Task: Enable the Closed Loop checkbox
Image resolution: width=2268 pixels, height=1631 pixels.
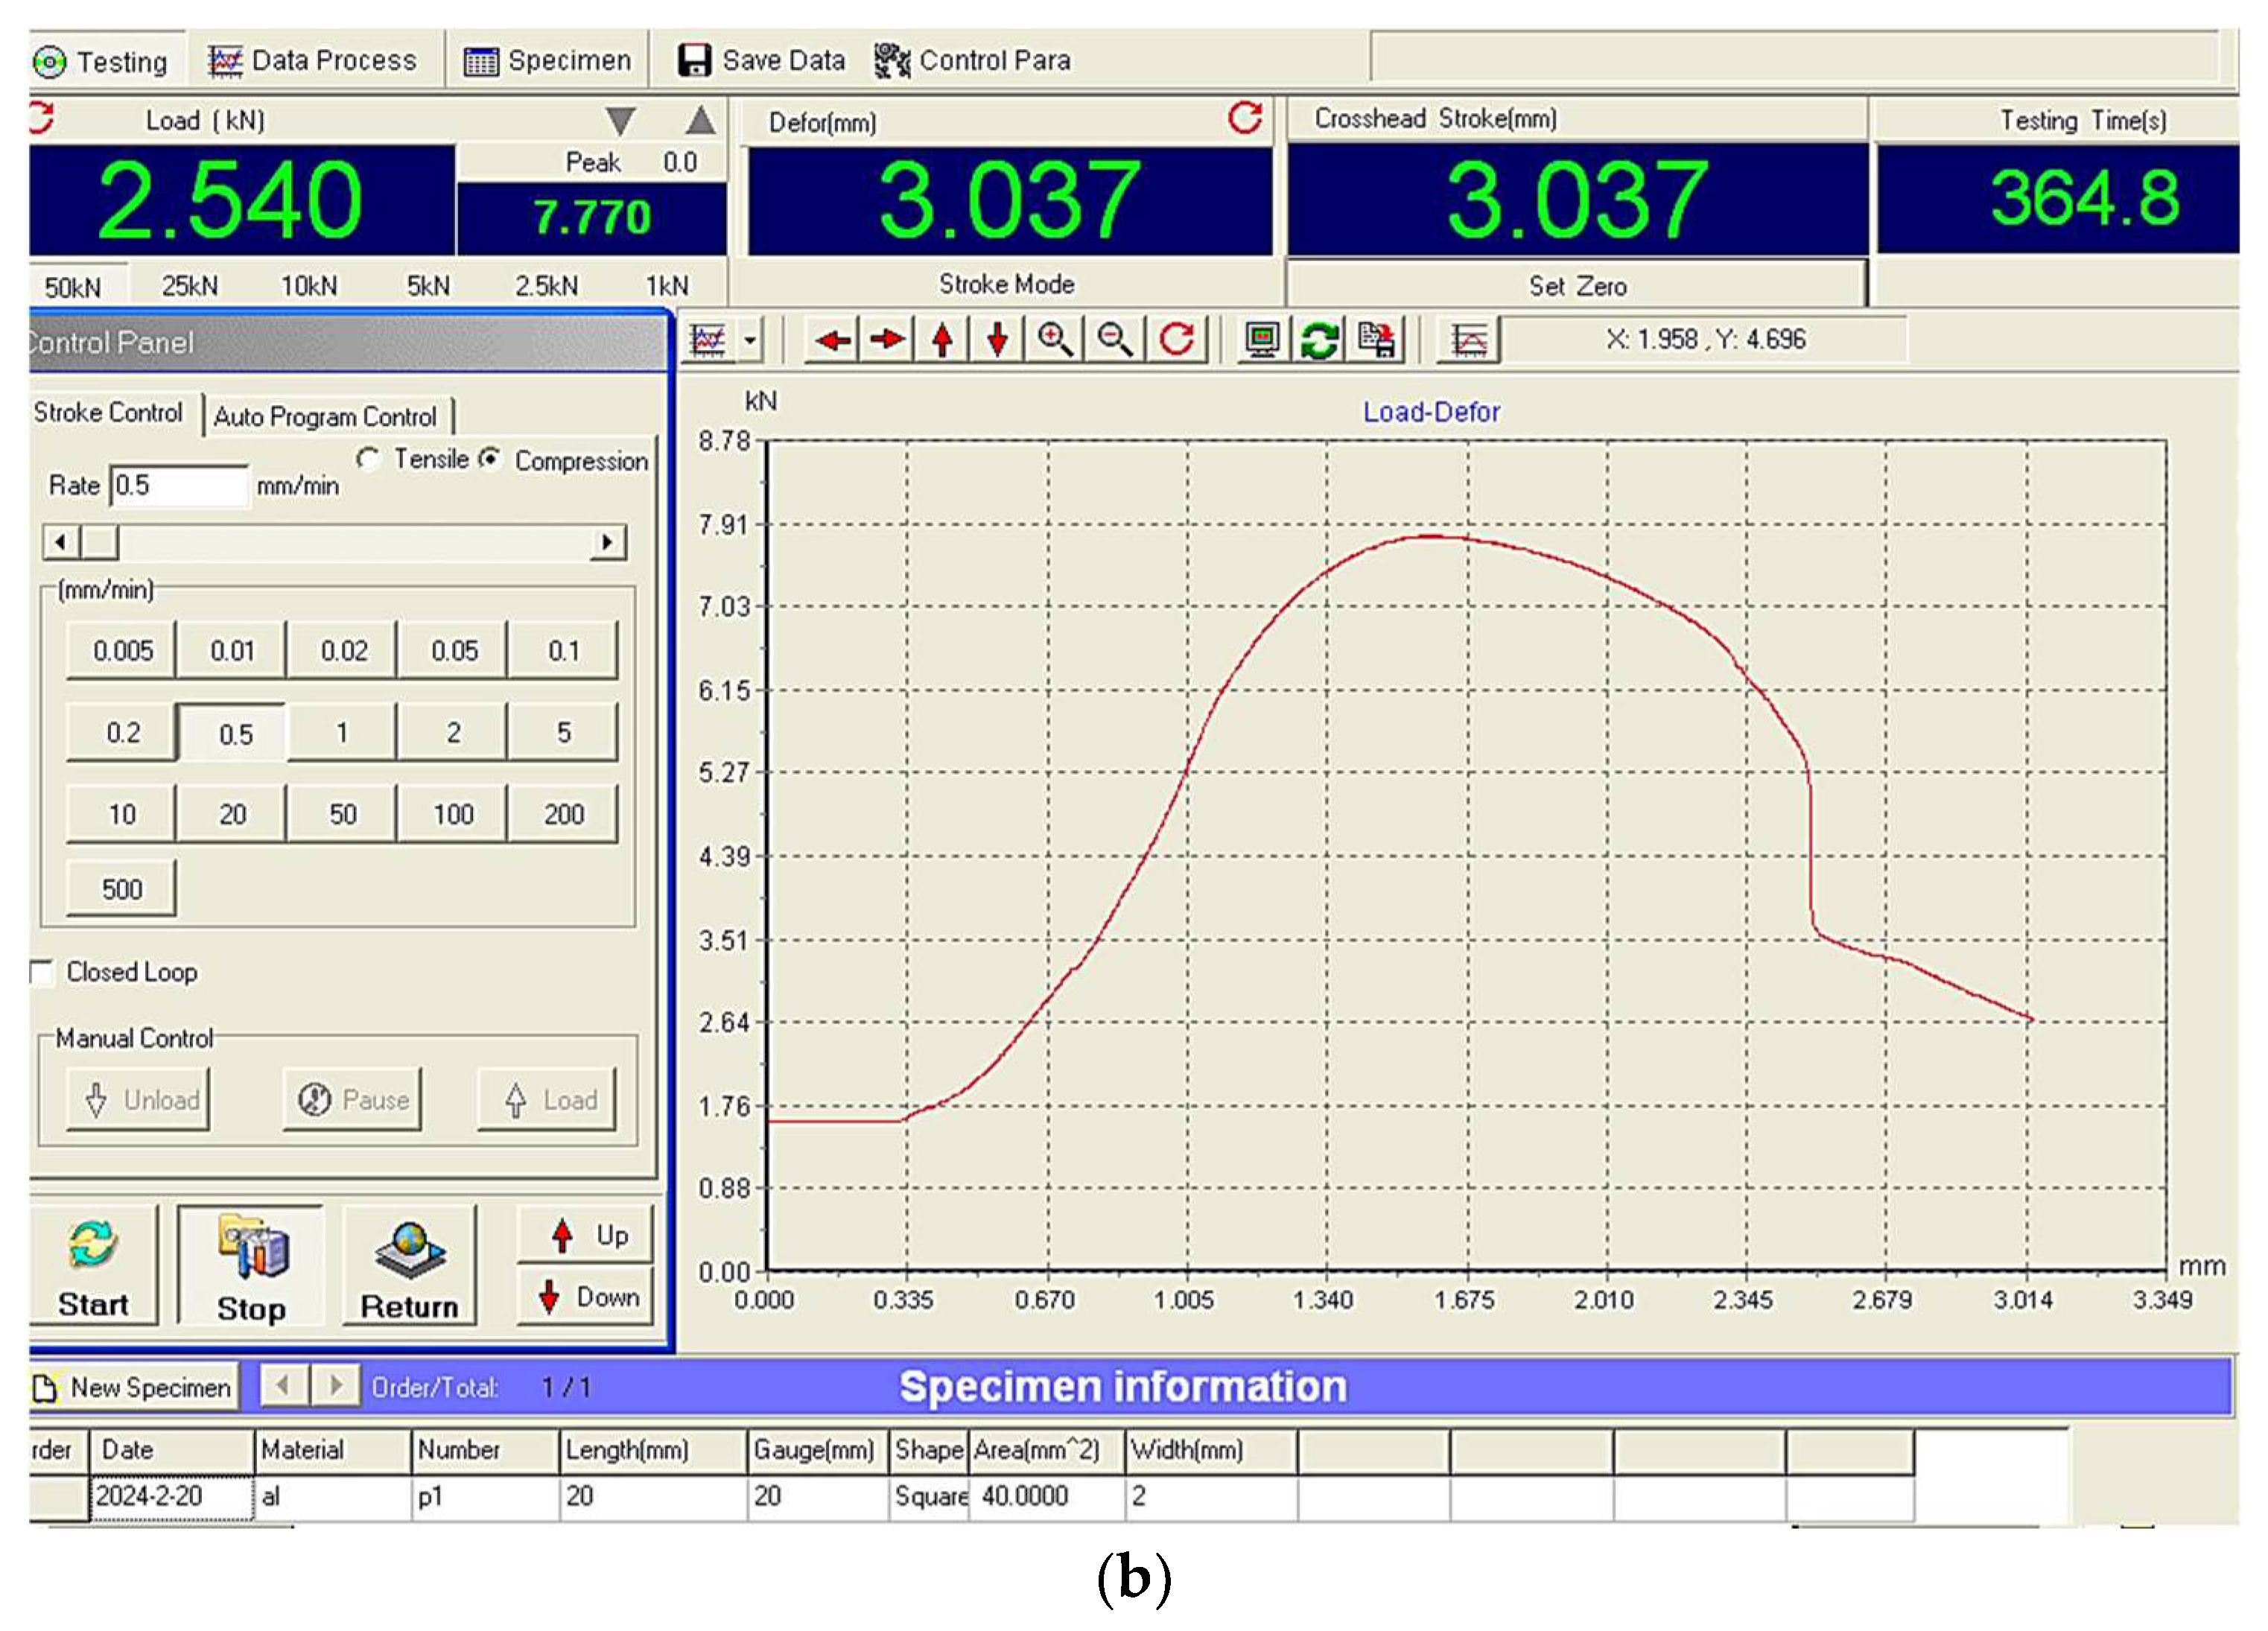Action: [x=42, y=972]
